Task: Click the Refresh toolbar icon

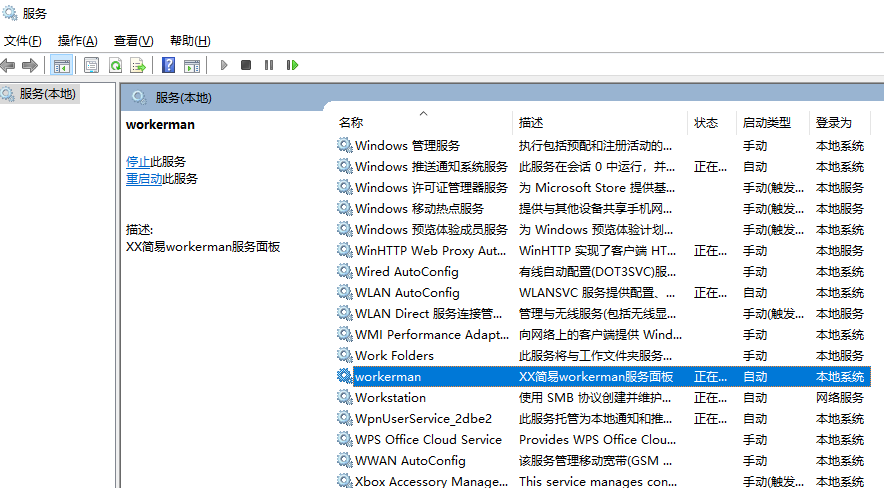Action: coord(116,65)
